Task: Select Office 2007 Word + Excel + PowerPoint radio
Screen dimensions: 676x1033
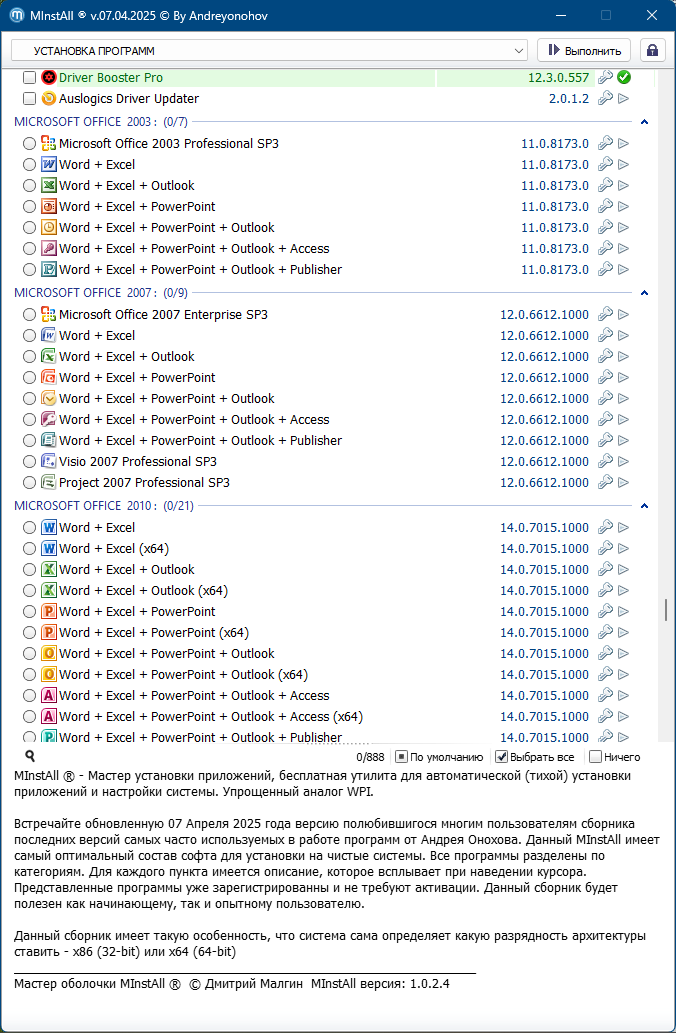Action: [x=29, y=378]
